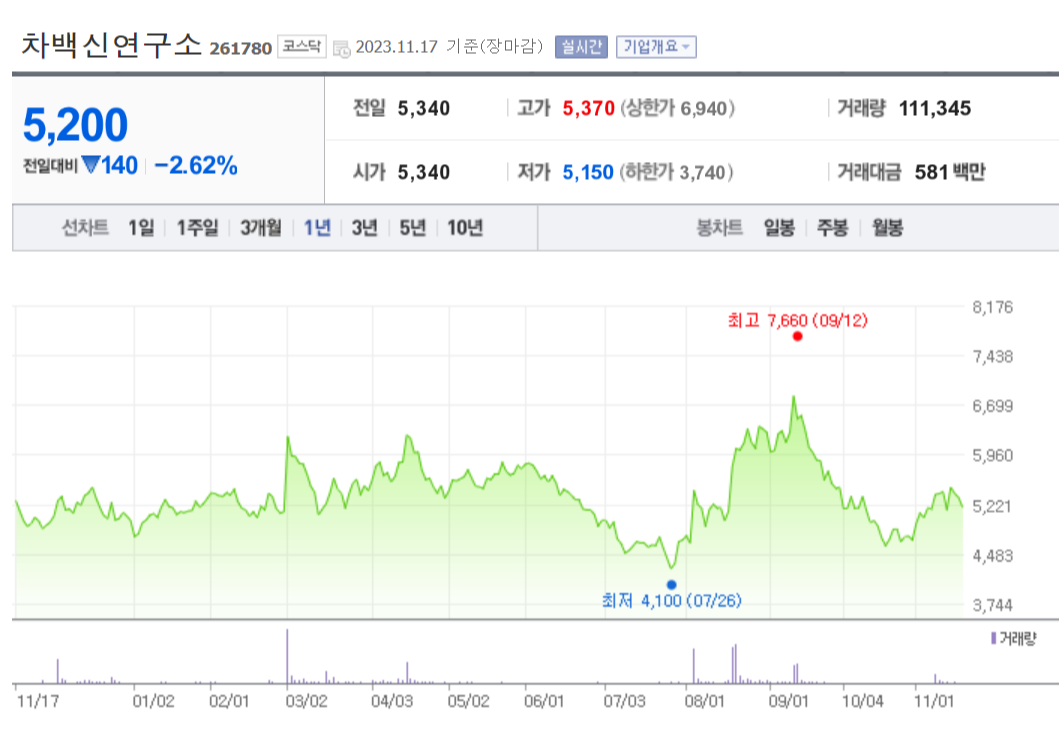Viewport: 1059px width, 742px height.
Task: Click the blue 최저 4,100 marker dot
Action: point(671,585)
